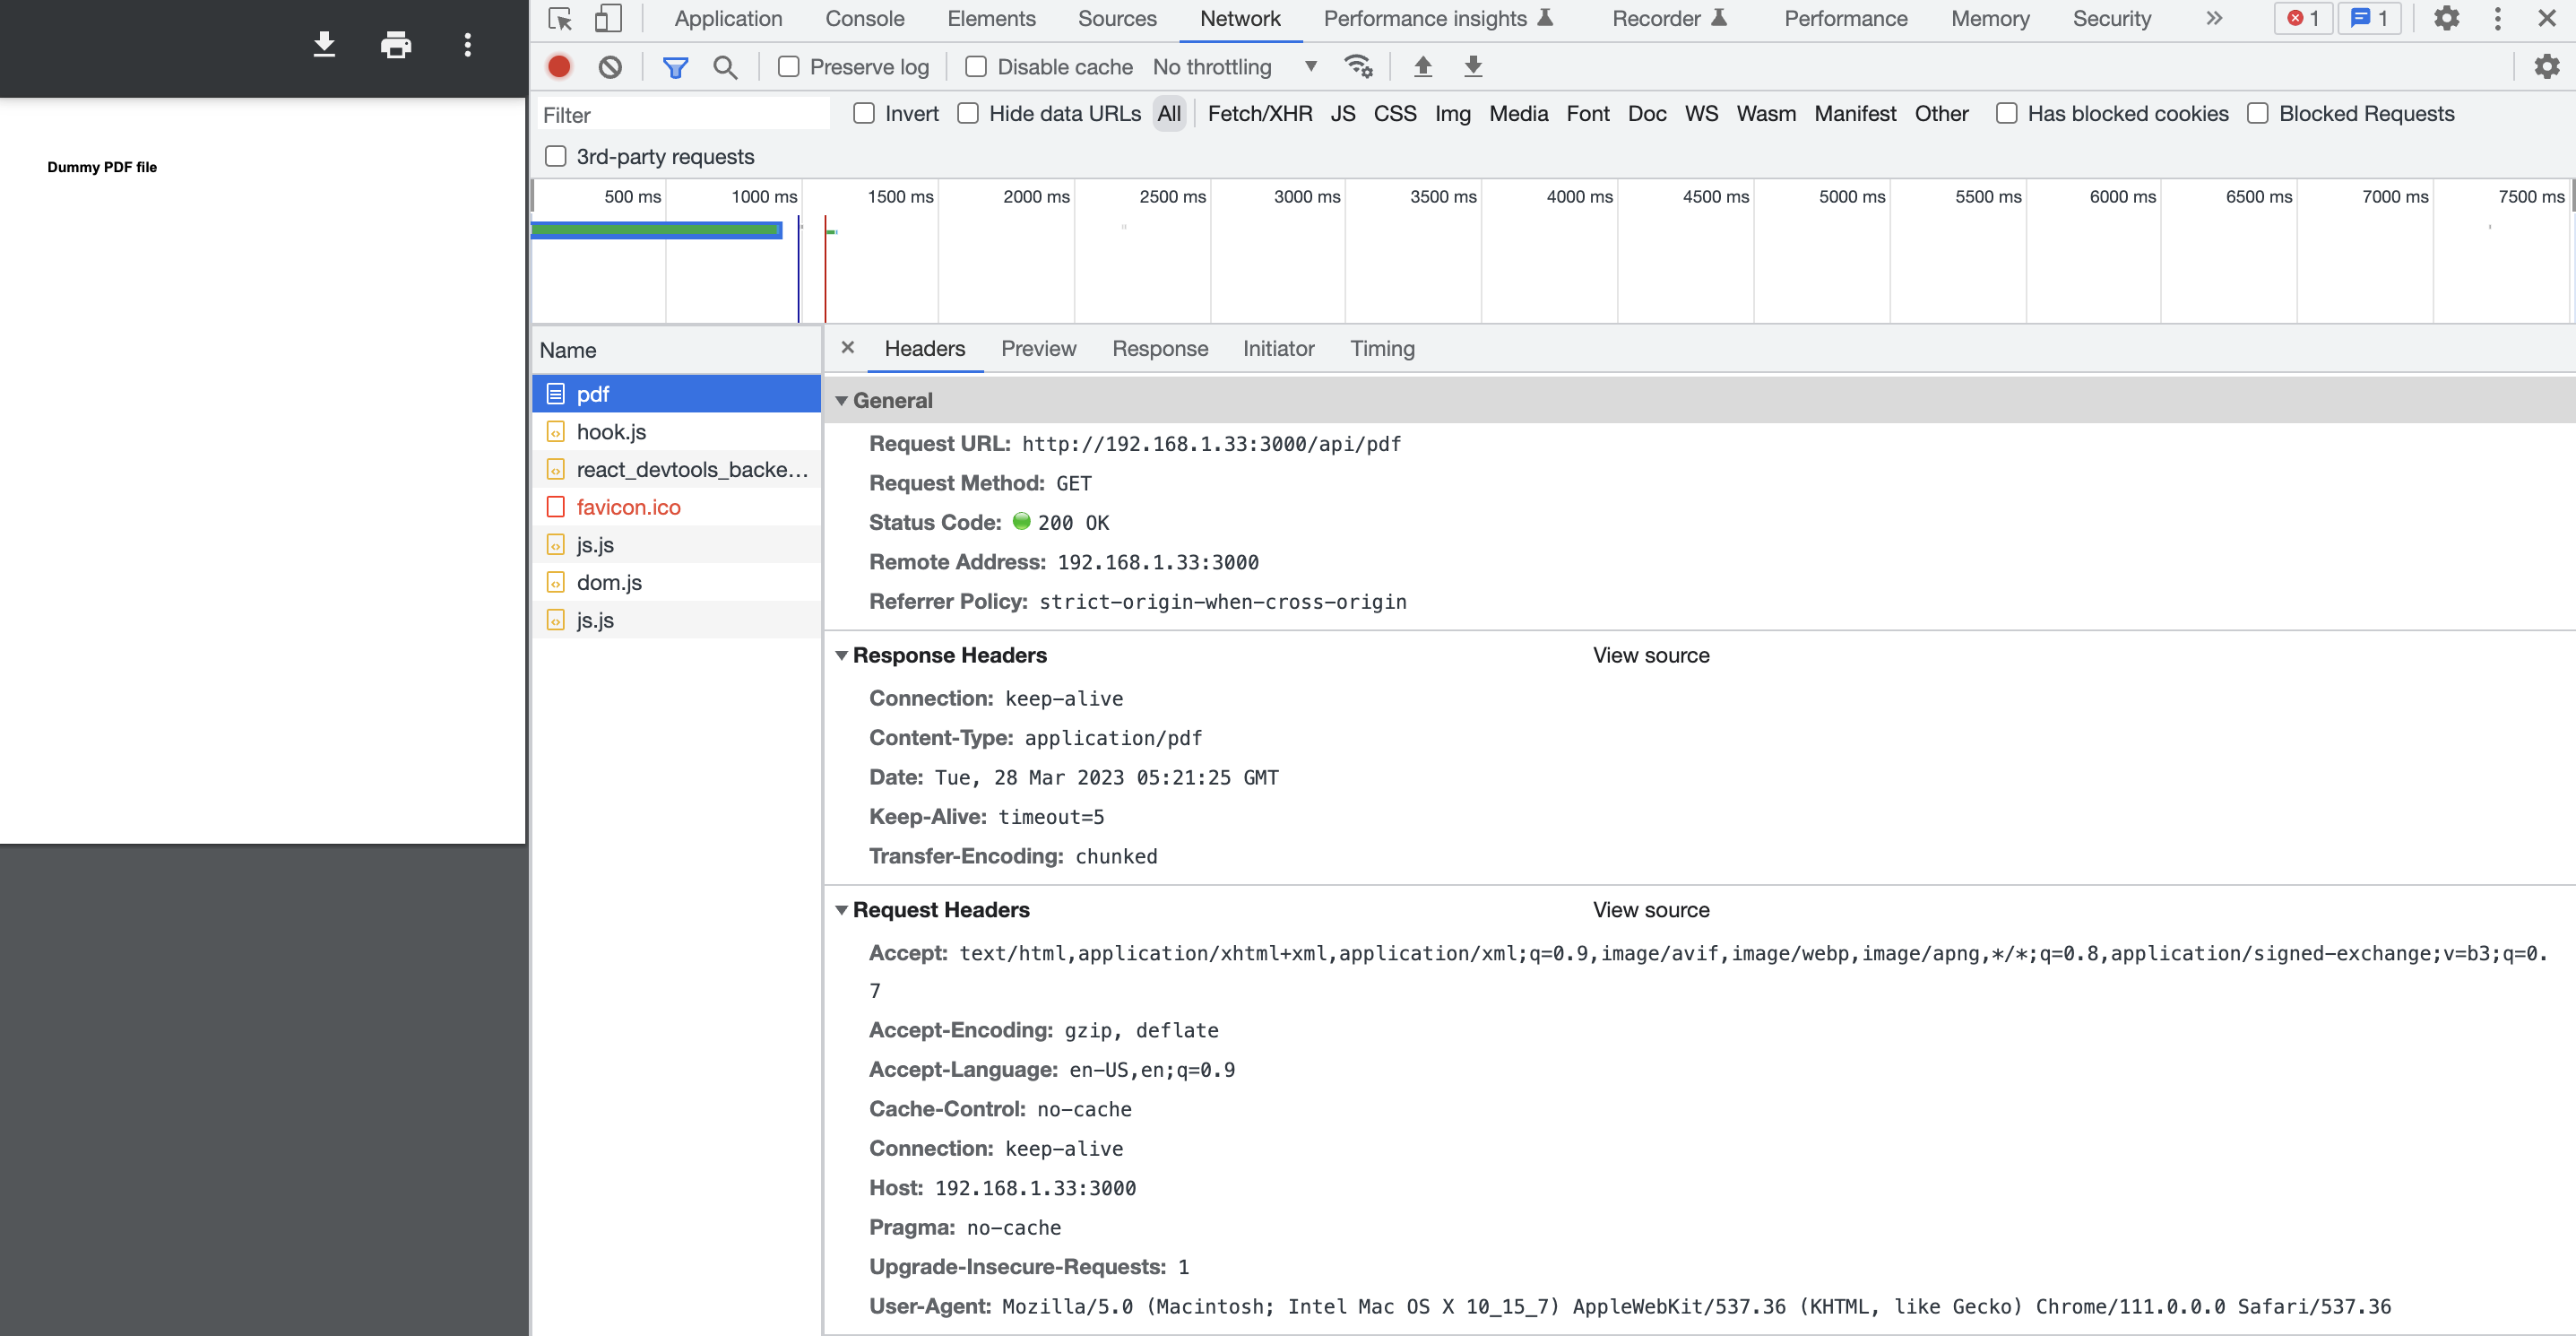Viewport: 2576px width, 1336px height.
Task: Click the PDF viewer print icon
Action: coord(396,45)
